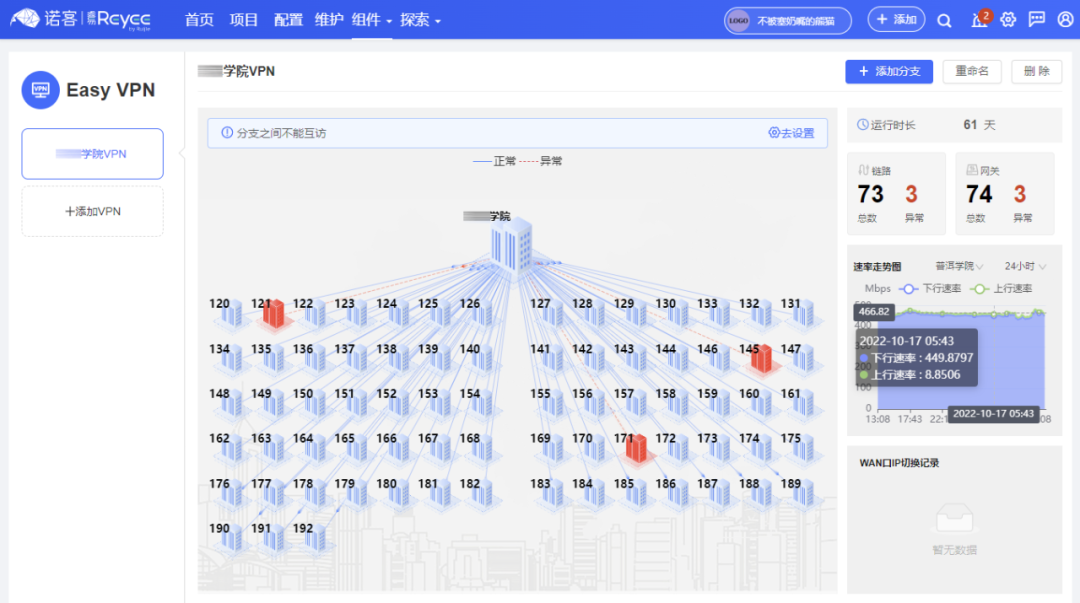Select the central headquarters building node
The height and width of the screenshot is (603, 1080).
512,248
